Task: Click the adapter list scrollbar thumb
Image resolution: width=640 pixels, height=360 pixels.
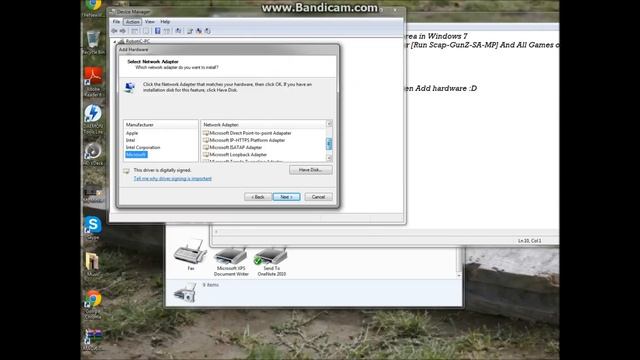Action: [329, 144]
